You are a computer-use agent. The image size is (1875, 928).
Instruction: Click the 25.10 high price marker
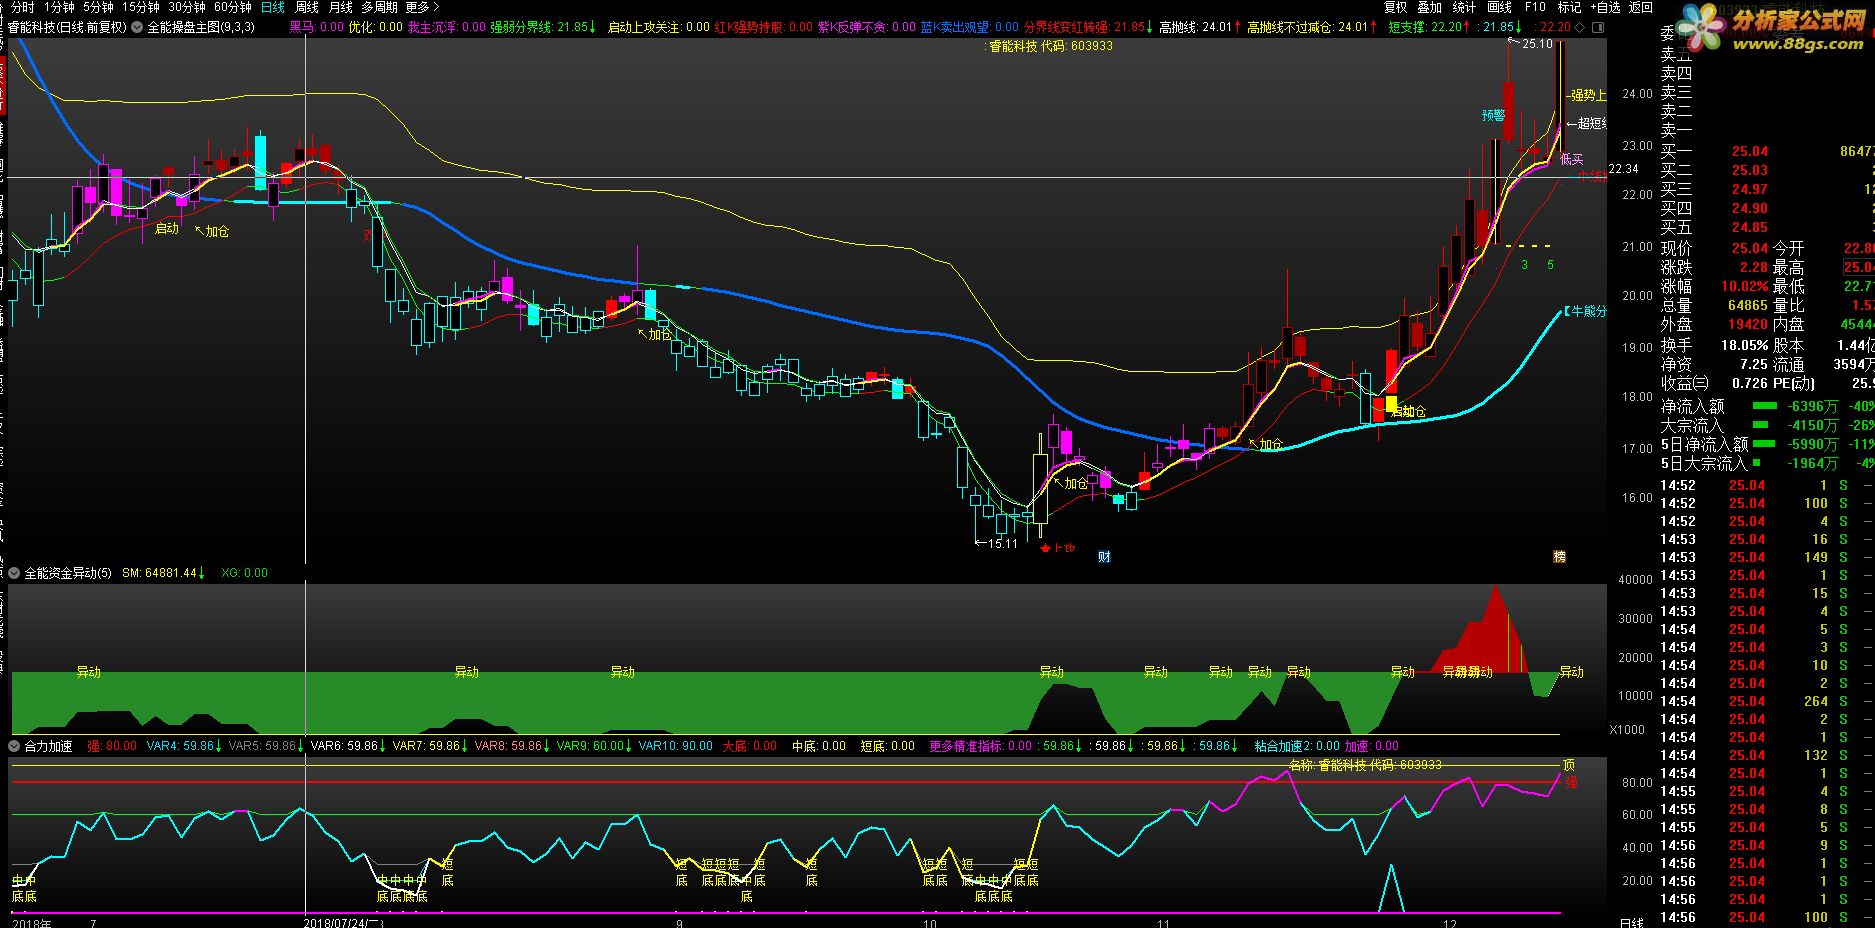point(1537,44)
